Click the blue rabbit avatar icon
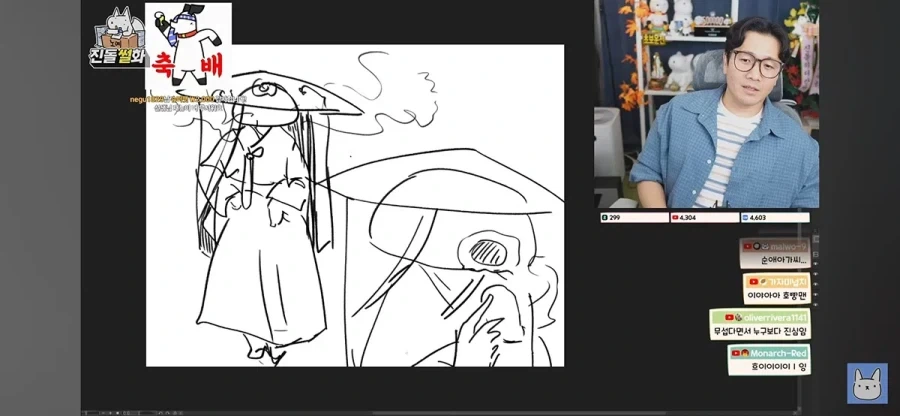This screenshot has height=416, width=900. click(x=867, y=383)
